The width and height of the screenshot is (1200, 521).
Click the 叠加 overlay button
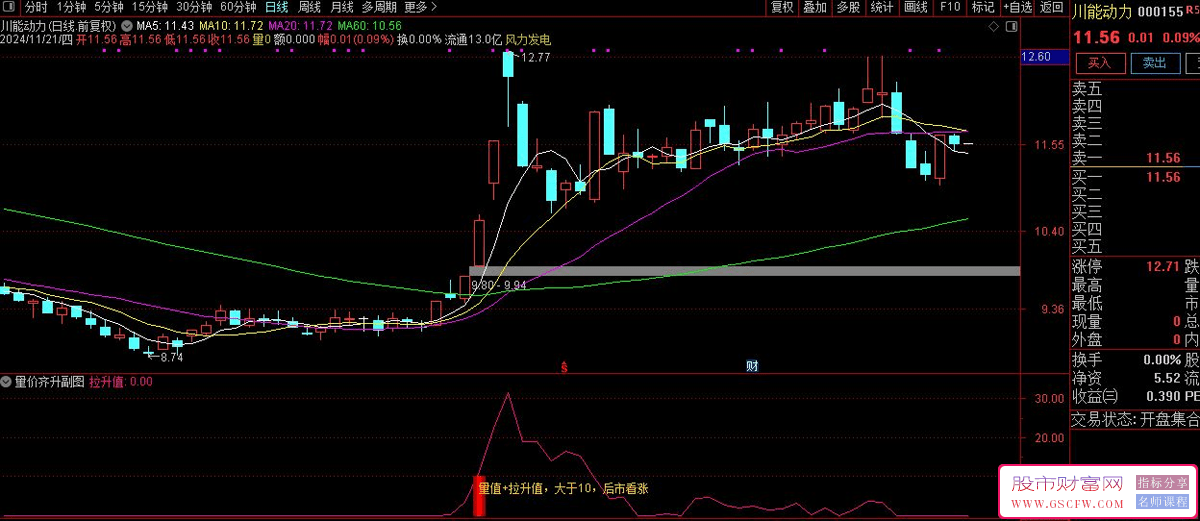click(815, 7)
